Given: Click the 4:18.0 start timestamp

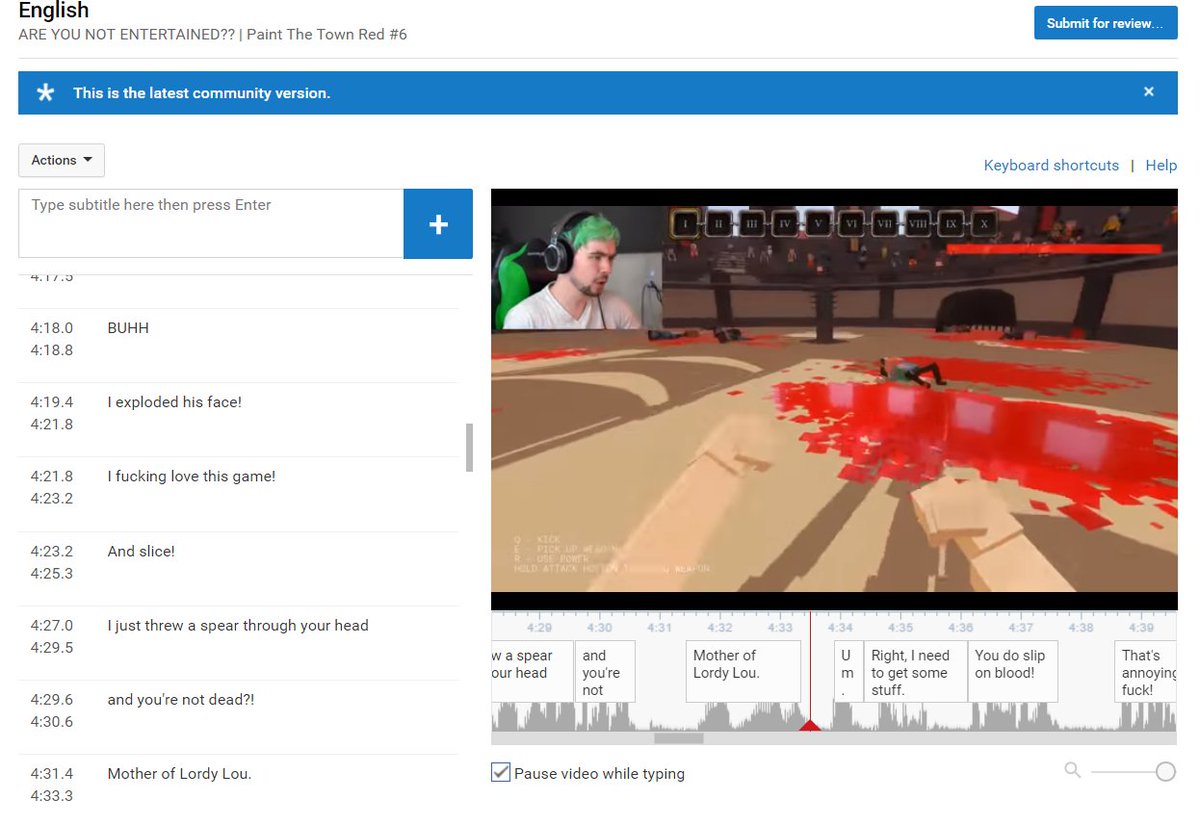Looking at the screenshot, I should 52,328.
